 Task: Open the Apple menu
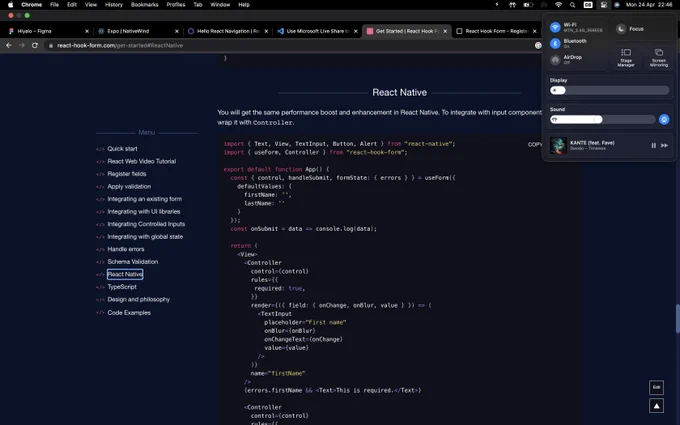click(x=10, y=5)
